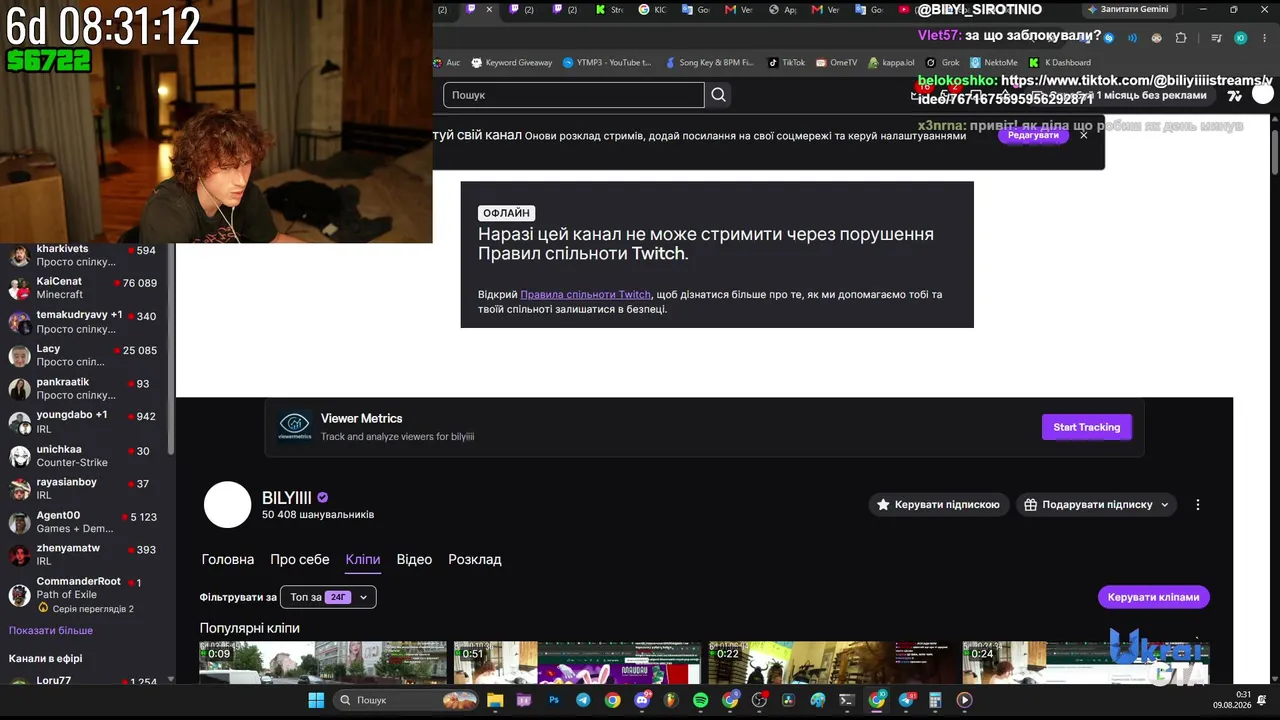Launch Photoshop from the taskbar

(x=554, y=700)
